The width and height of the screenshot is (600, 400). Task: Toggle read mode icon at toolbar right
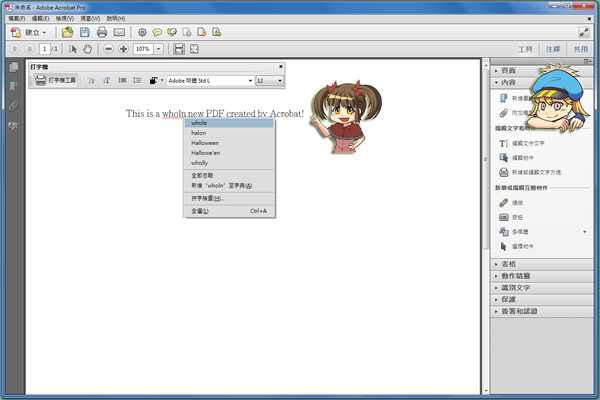584,33
